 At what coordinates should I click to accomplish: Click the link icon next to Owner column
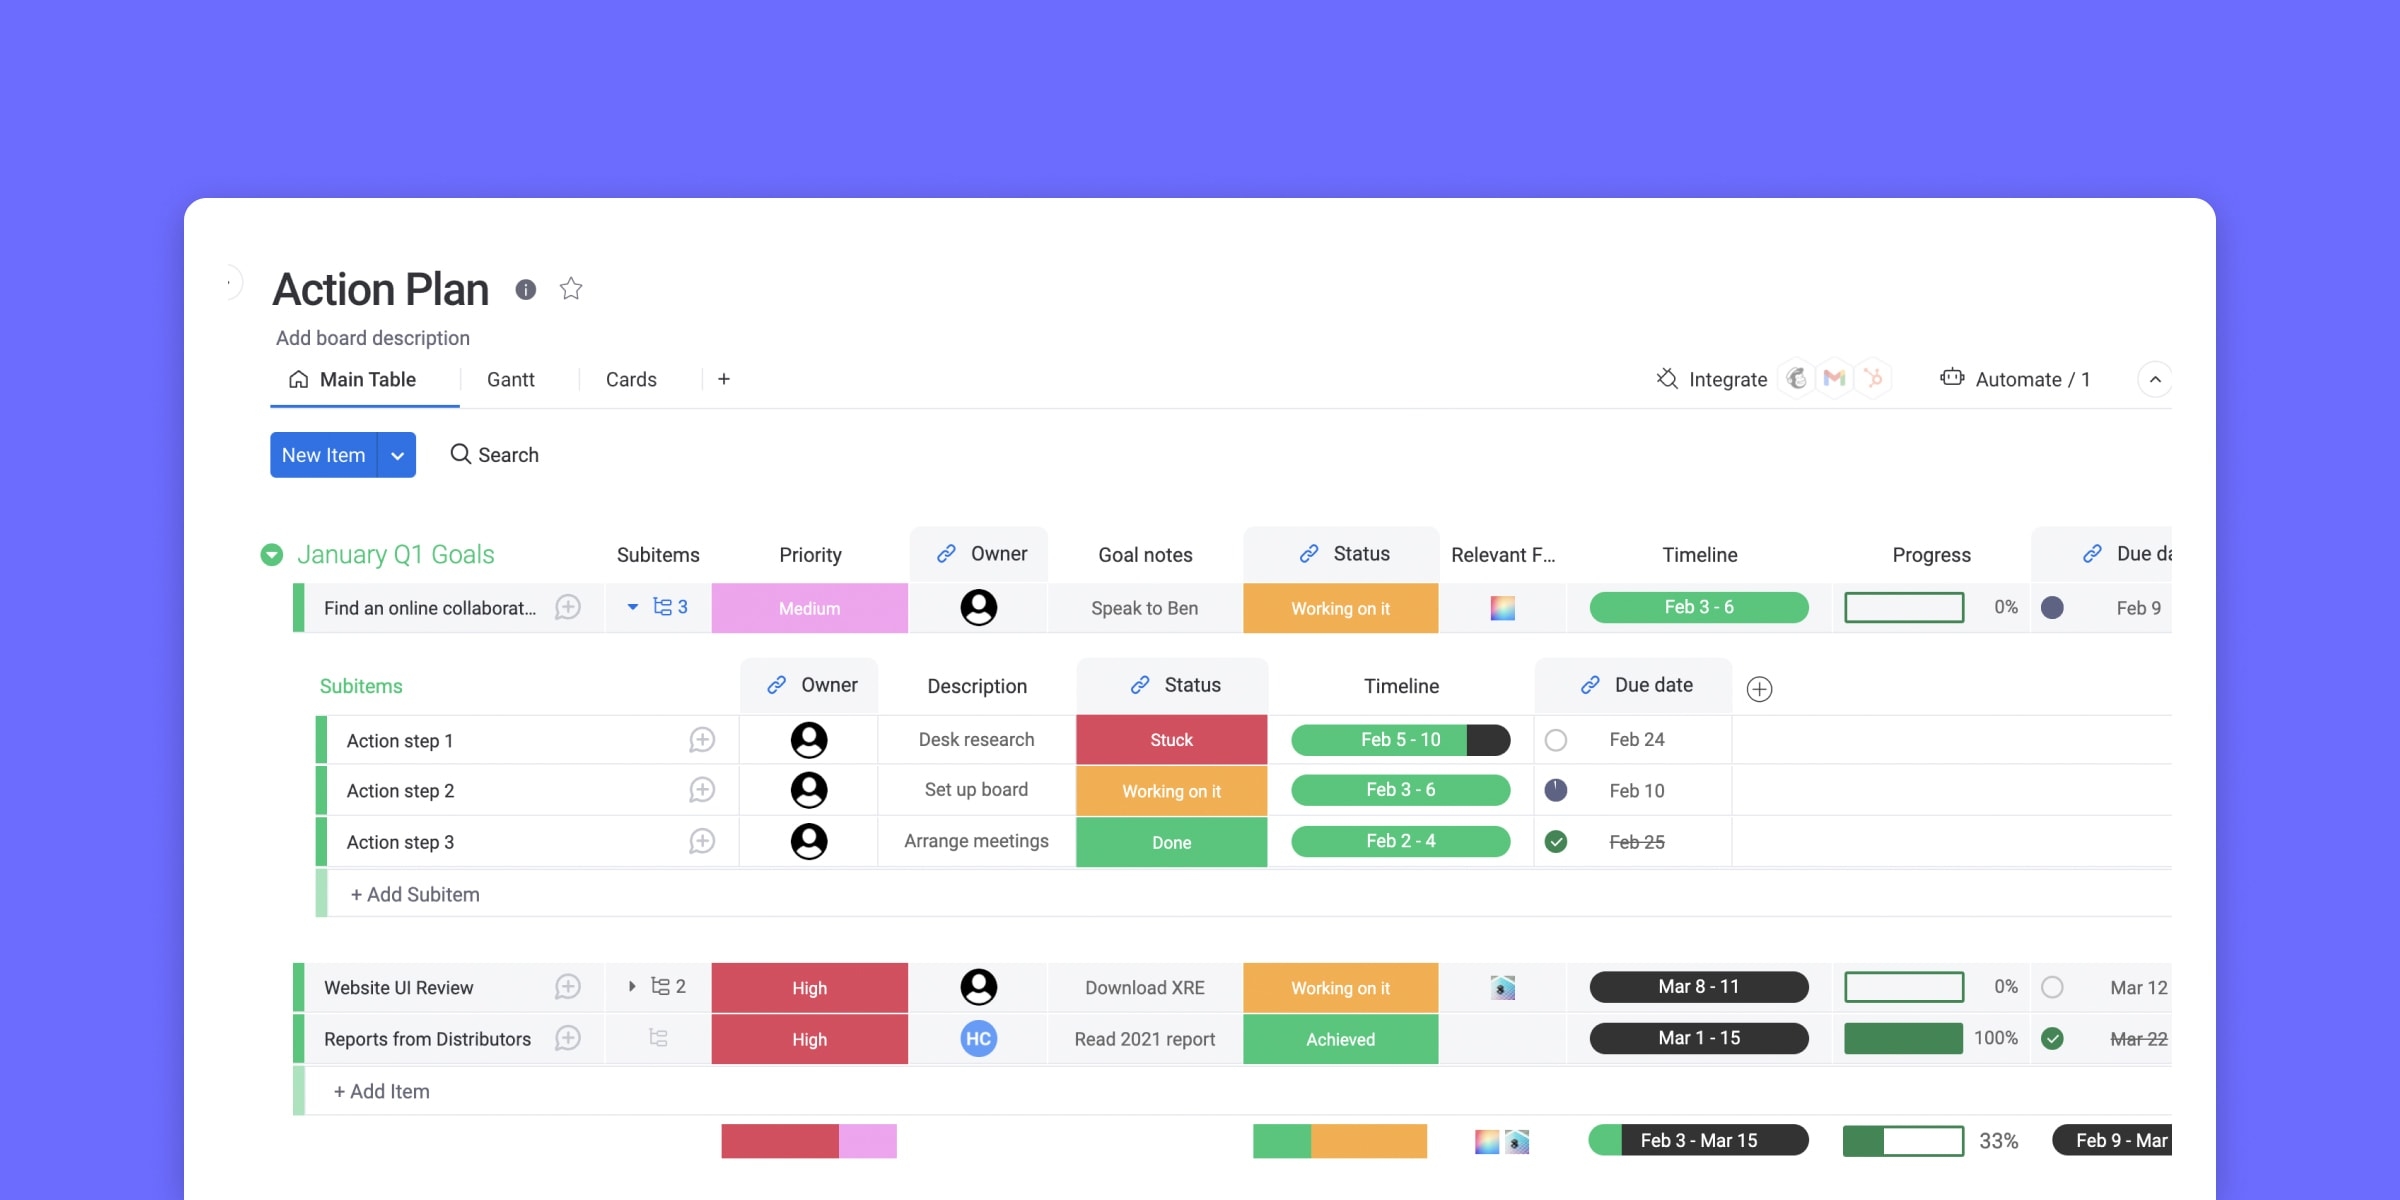point(943,554)
